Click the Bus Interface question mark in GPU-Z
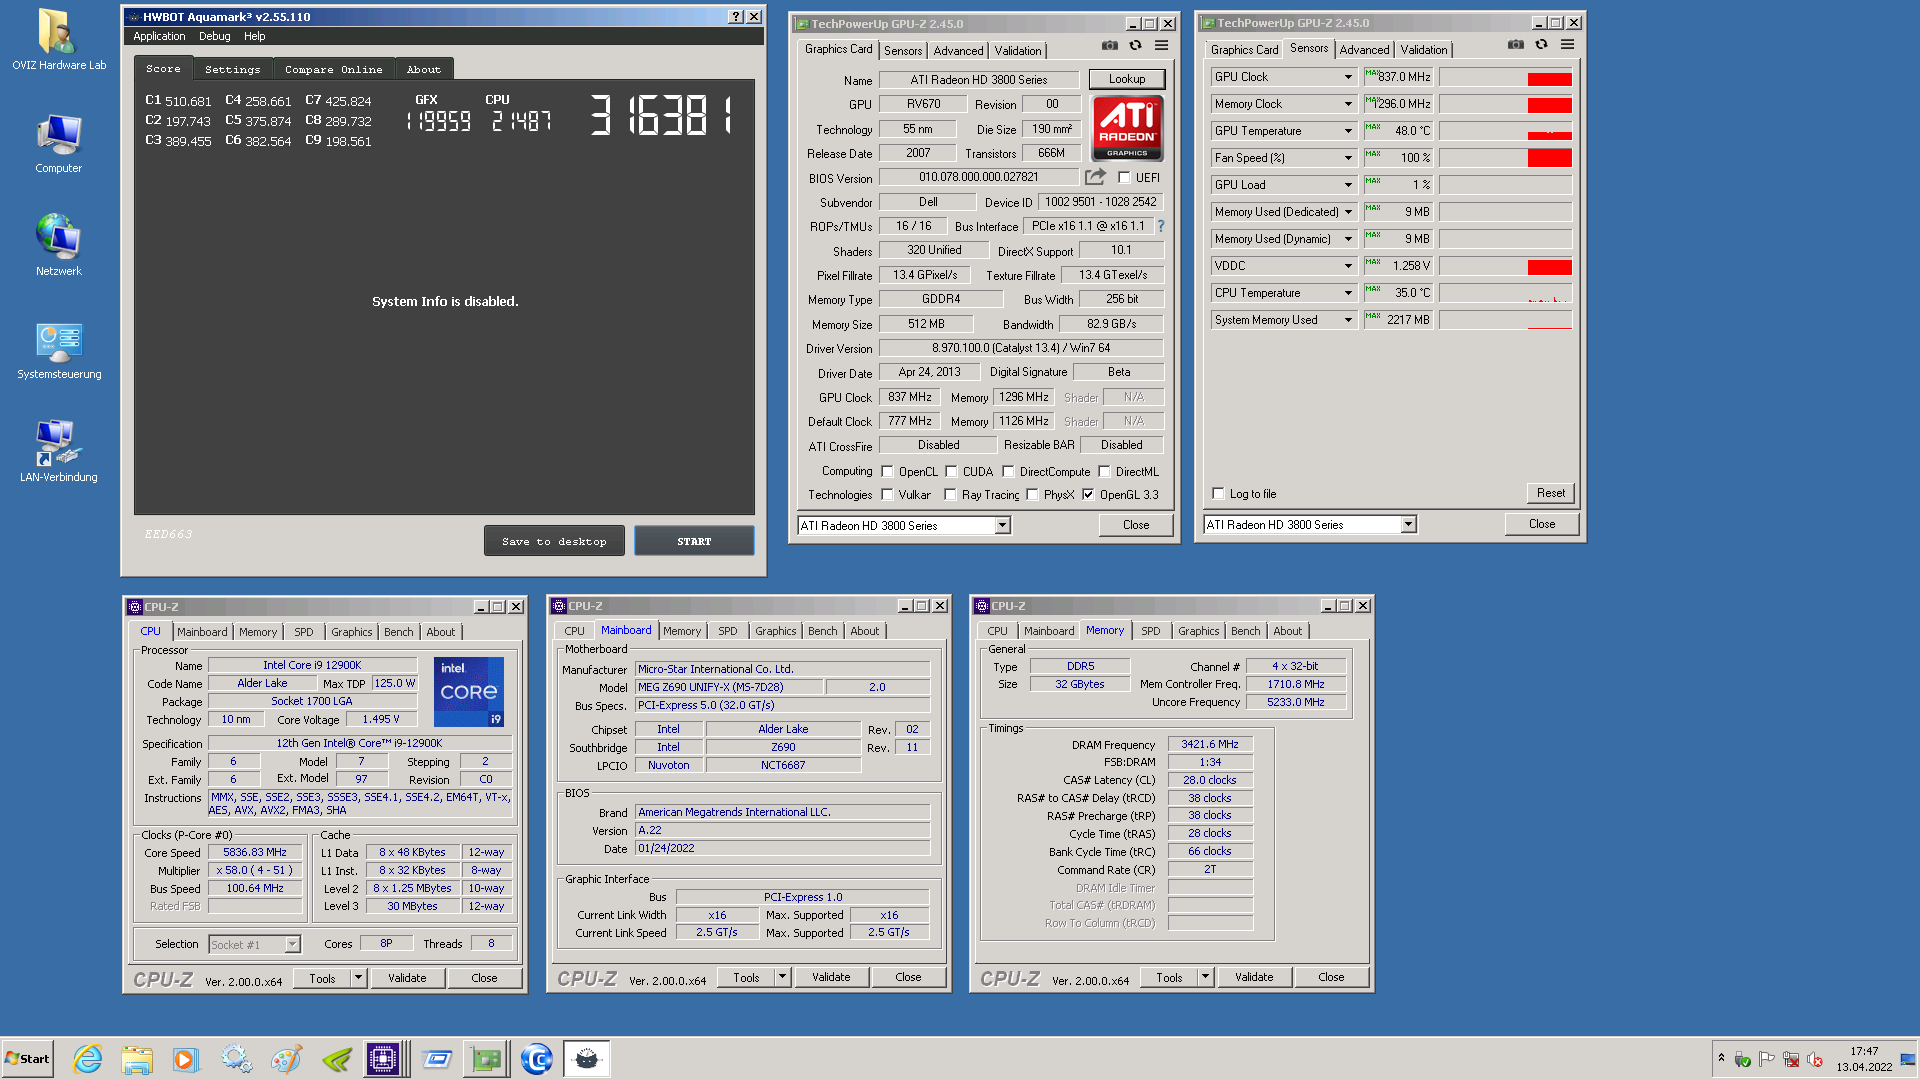Image resolution: width=1920 pixels, height=1080 pixels. point(1161,227)
